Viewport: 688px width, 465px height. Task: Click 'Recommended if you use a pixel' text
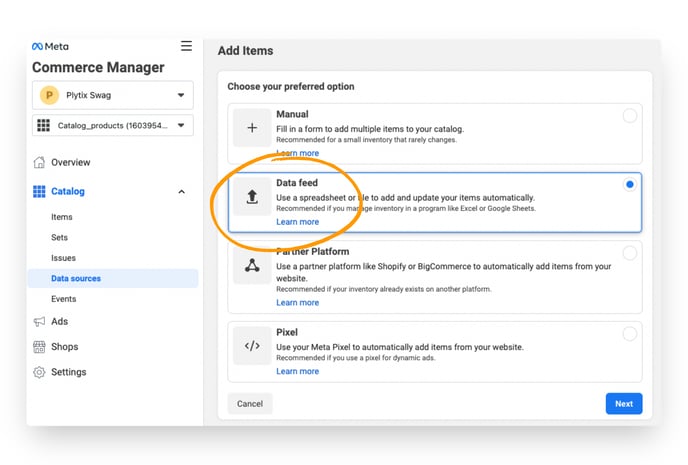355,358
